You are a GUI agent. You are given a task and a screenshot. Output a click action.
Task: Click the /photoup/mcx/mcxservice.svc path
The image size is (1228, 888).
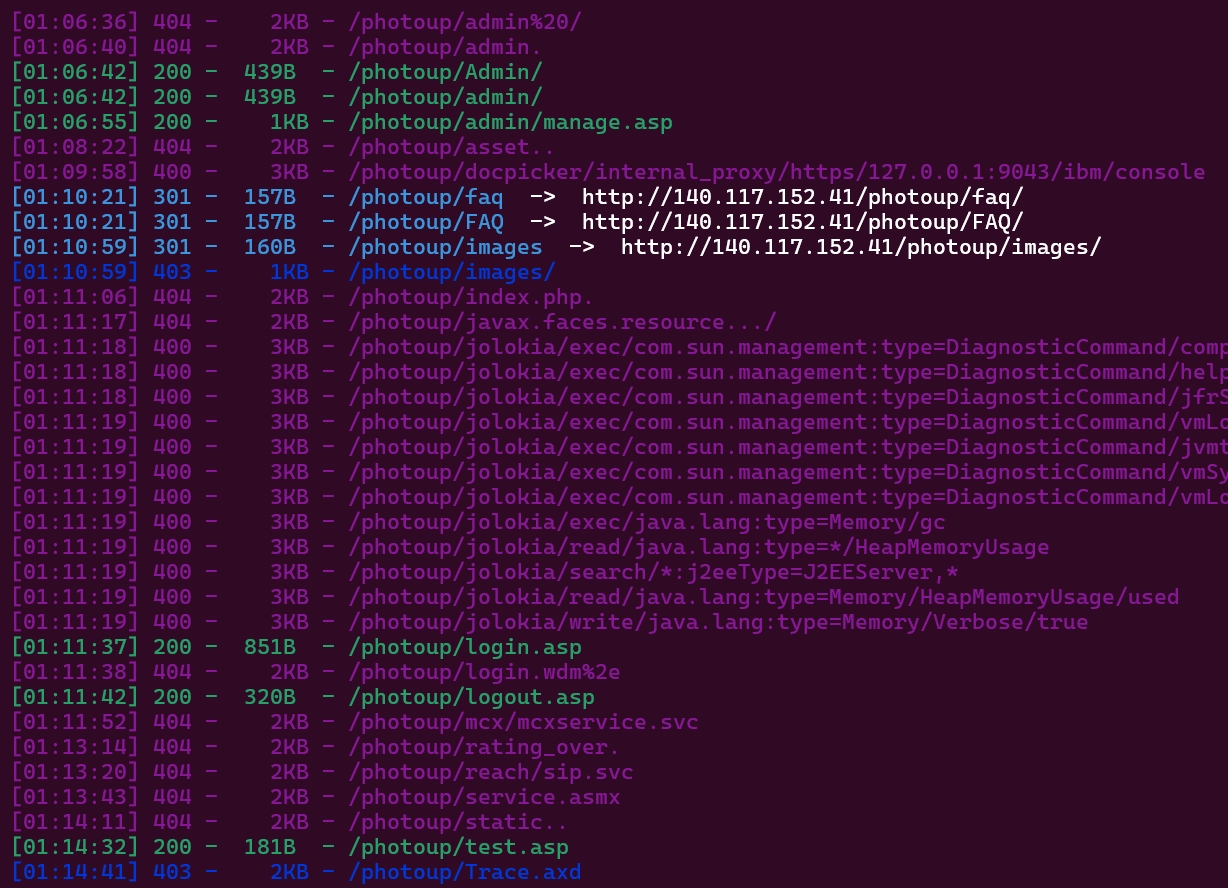point(523,722)
